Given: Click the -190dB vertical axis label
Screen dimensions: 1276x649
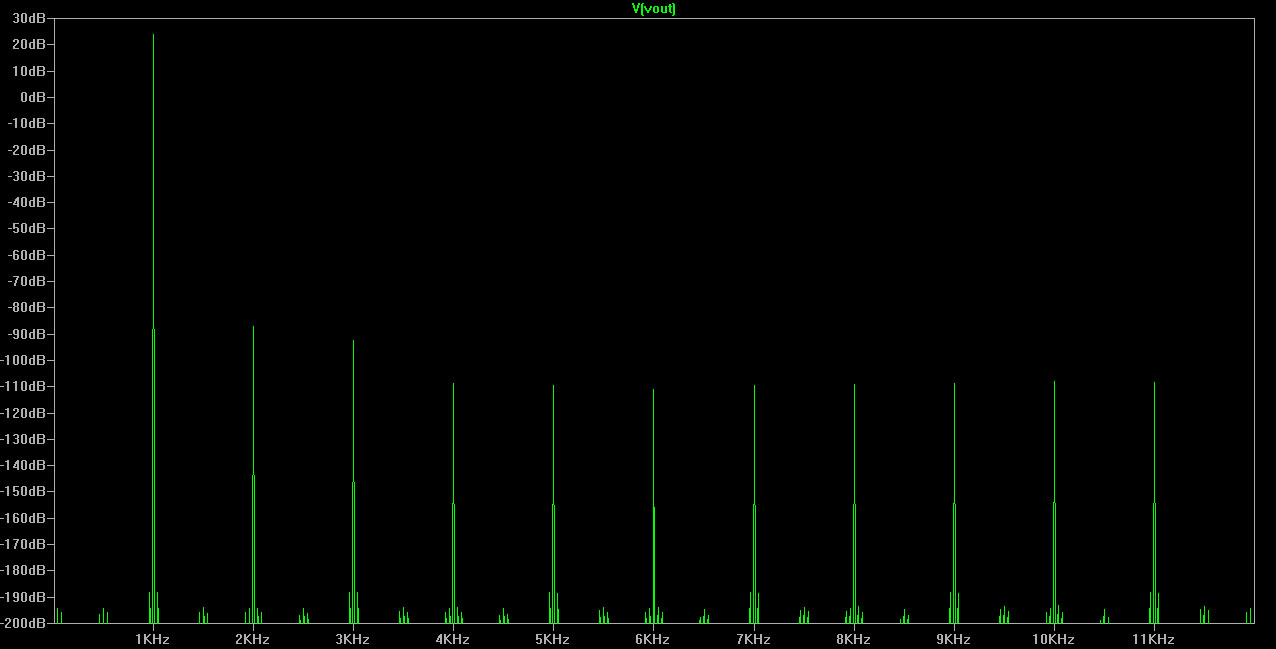Looking at the screenshot, I should coord(24,596).
